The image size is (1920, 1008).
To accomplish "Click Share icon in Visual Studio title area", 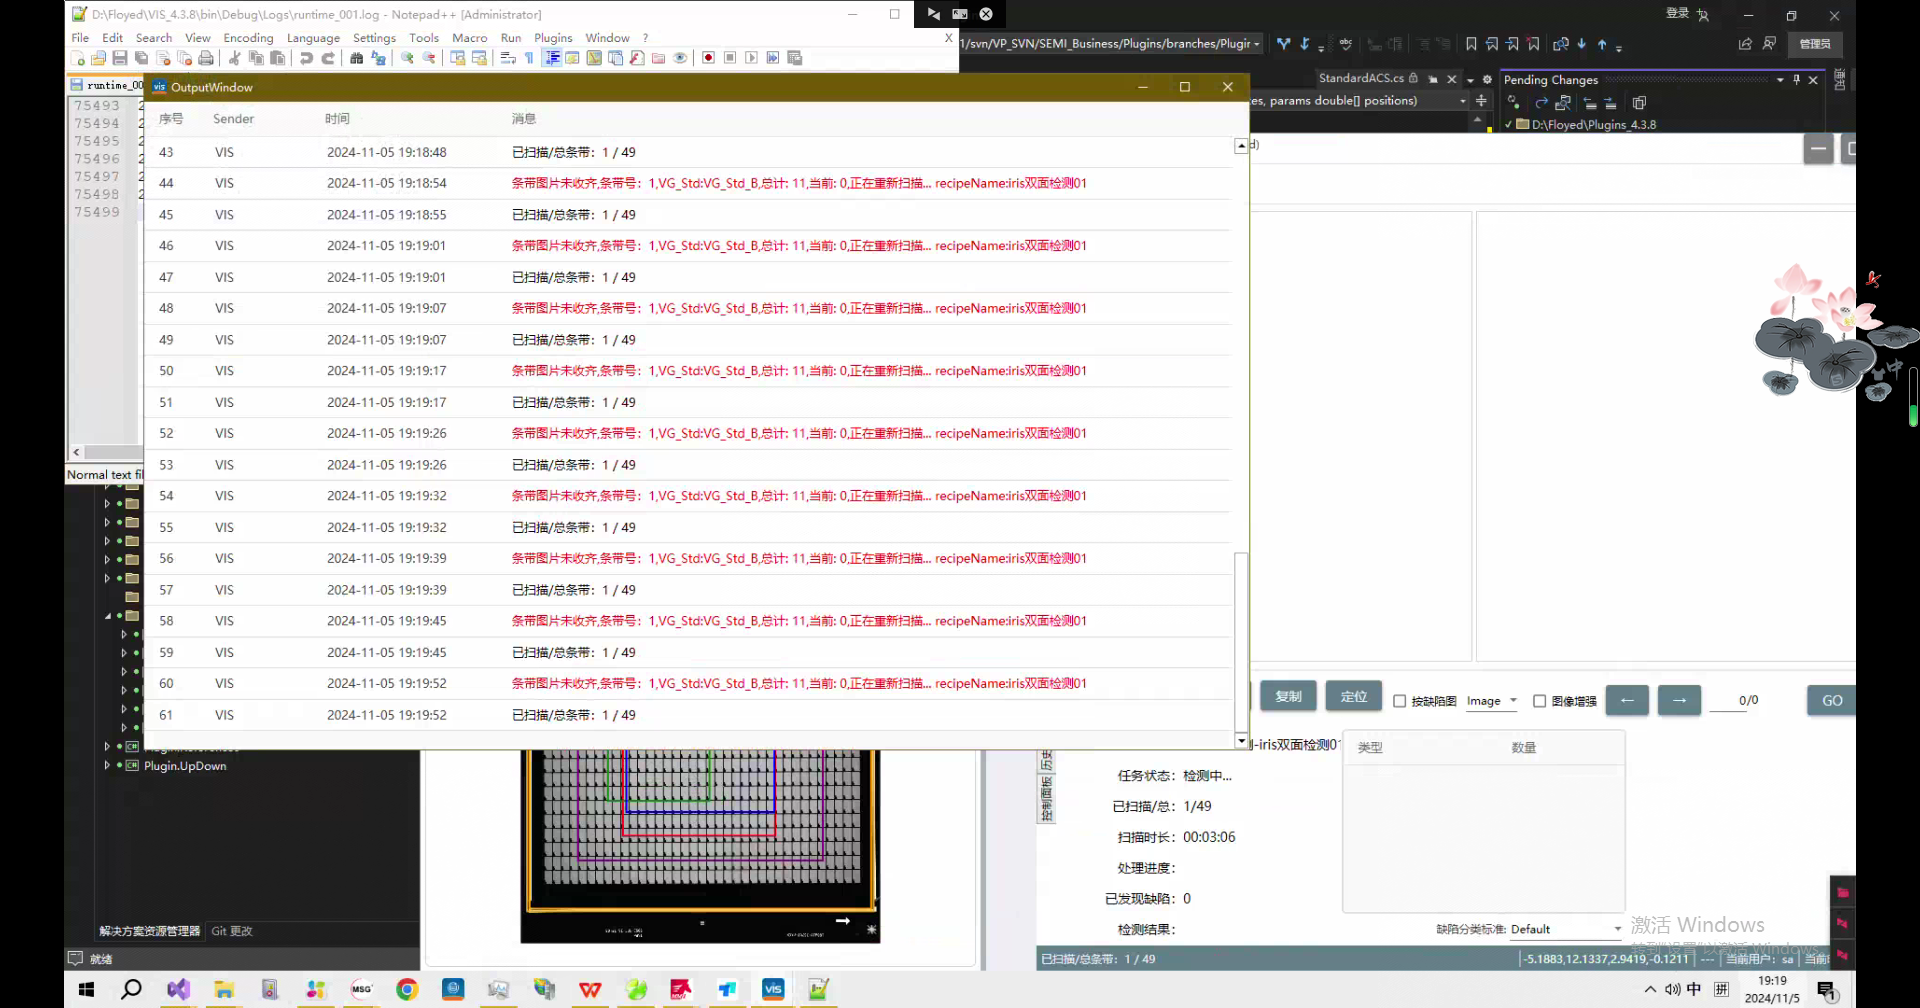I will click(x=1745, y=44).
